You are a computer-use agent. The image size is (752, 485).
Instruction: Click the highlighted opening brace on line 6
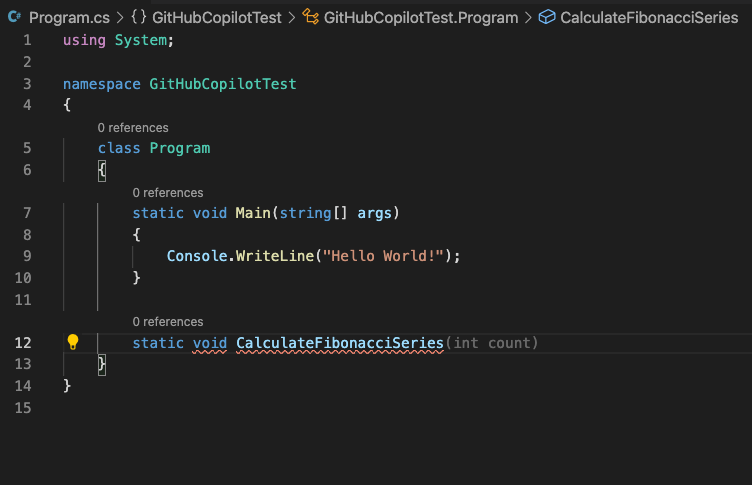[x=102, y=170]
